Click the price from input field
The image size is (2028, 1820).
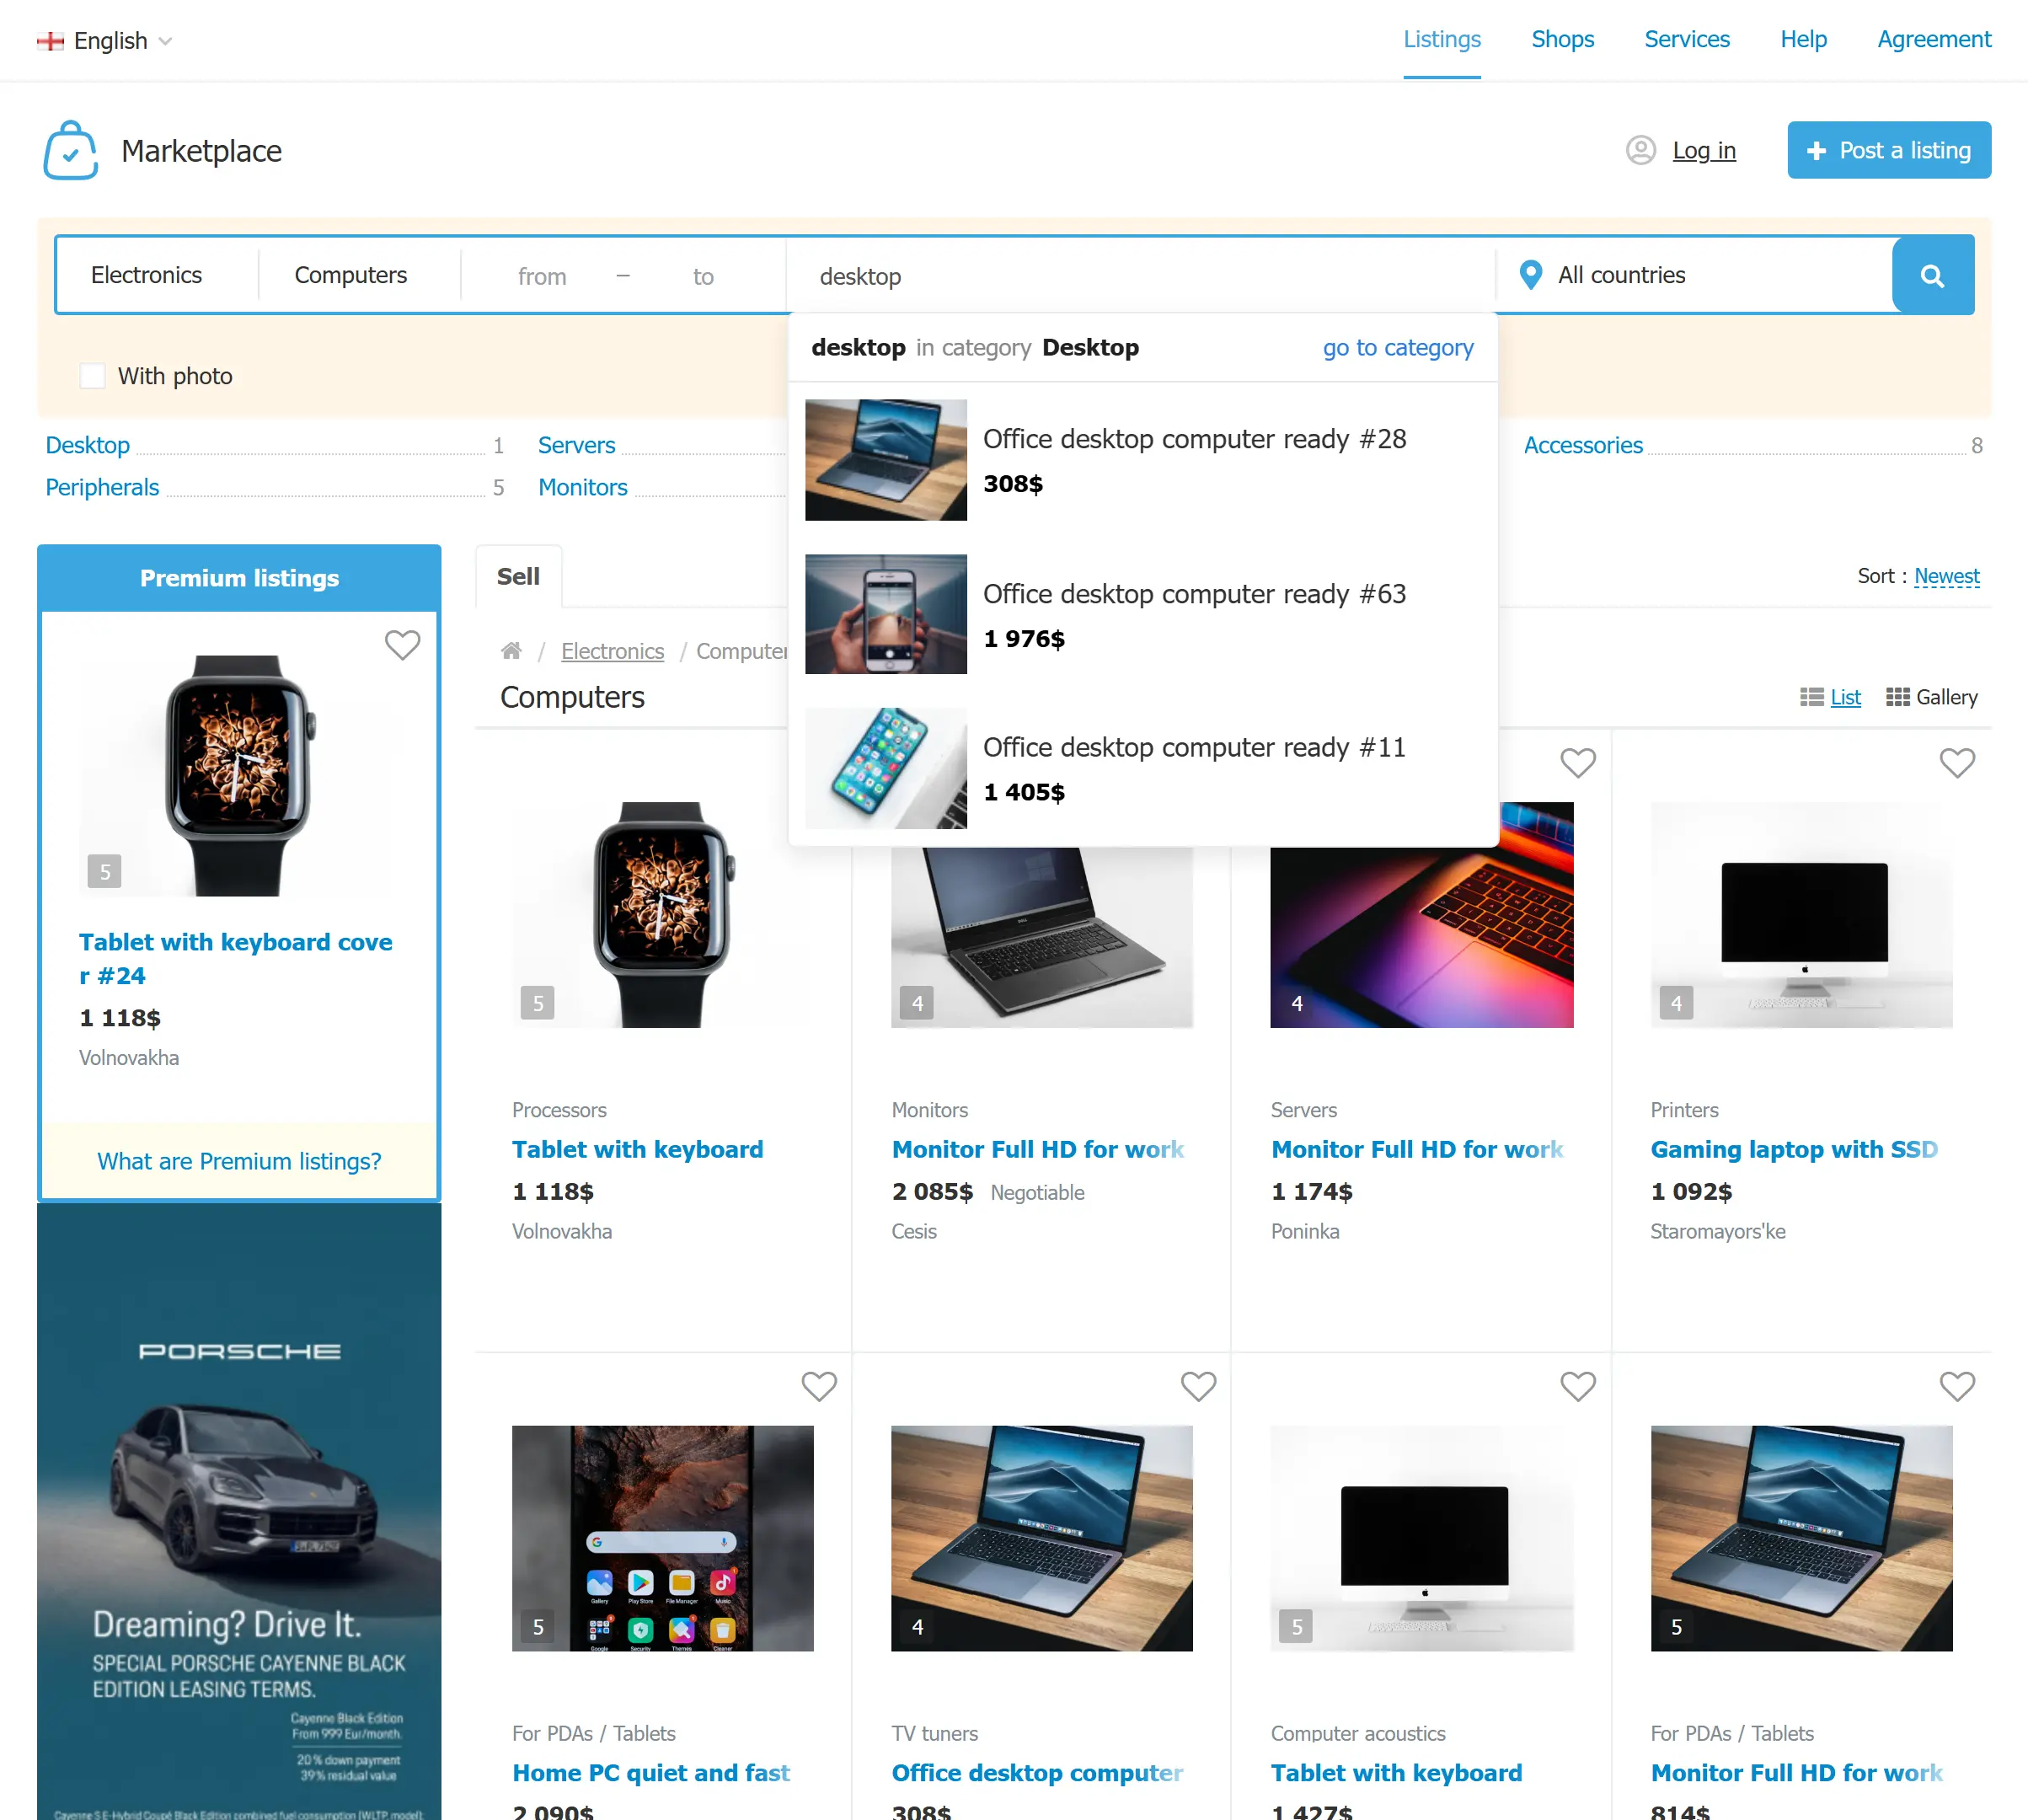pos(542,276)
